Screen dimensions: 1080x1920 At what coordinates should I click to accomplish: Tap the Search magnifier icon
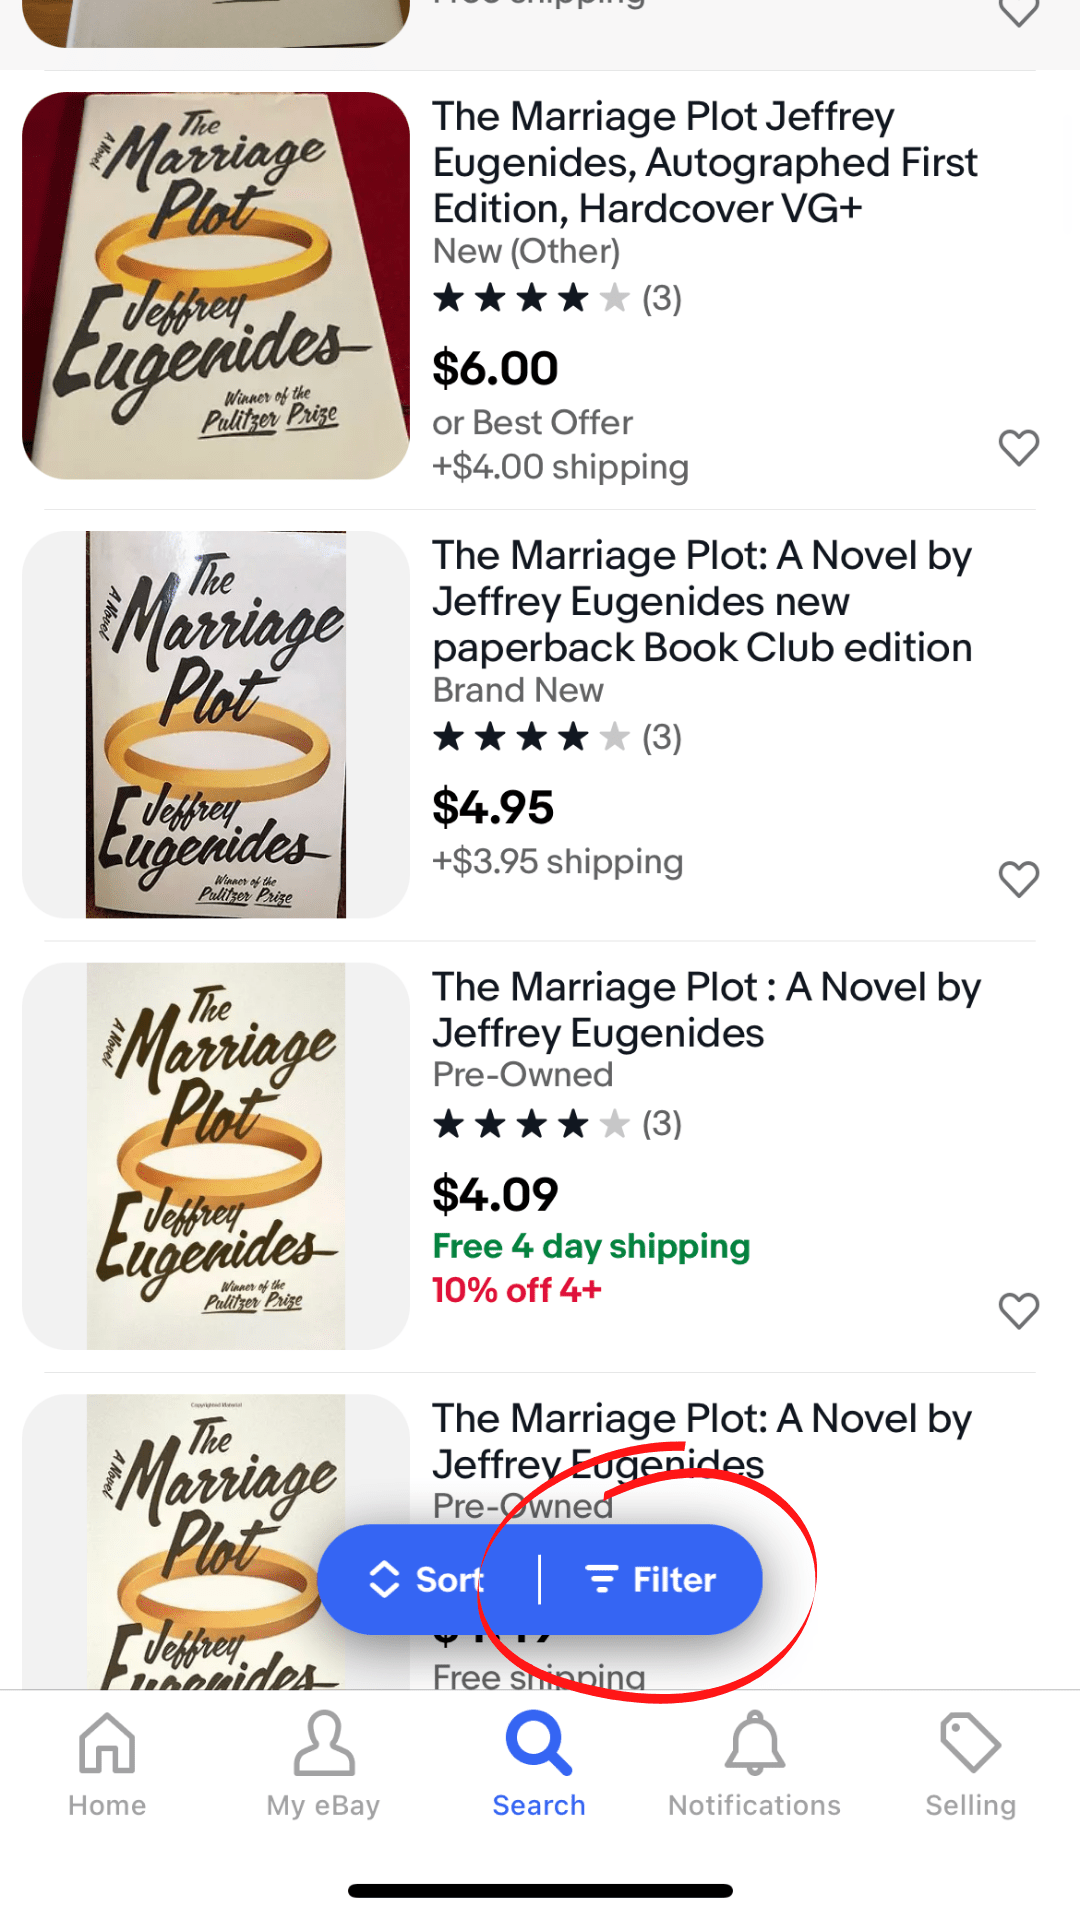538,1740
